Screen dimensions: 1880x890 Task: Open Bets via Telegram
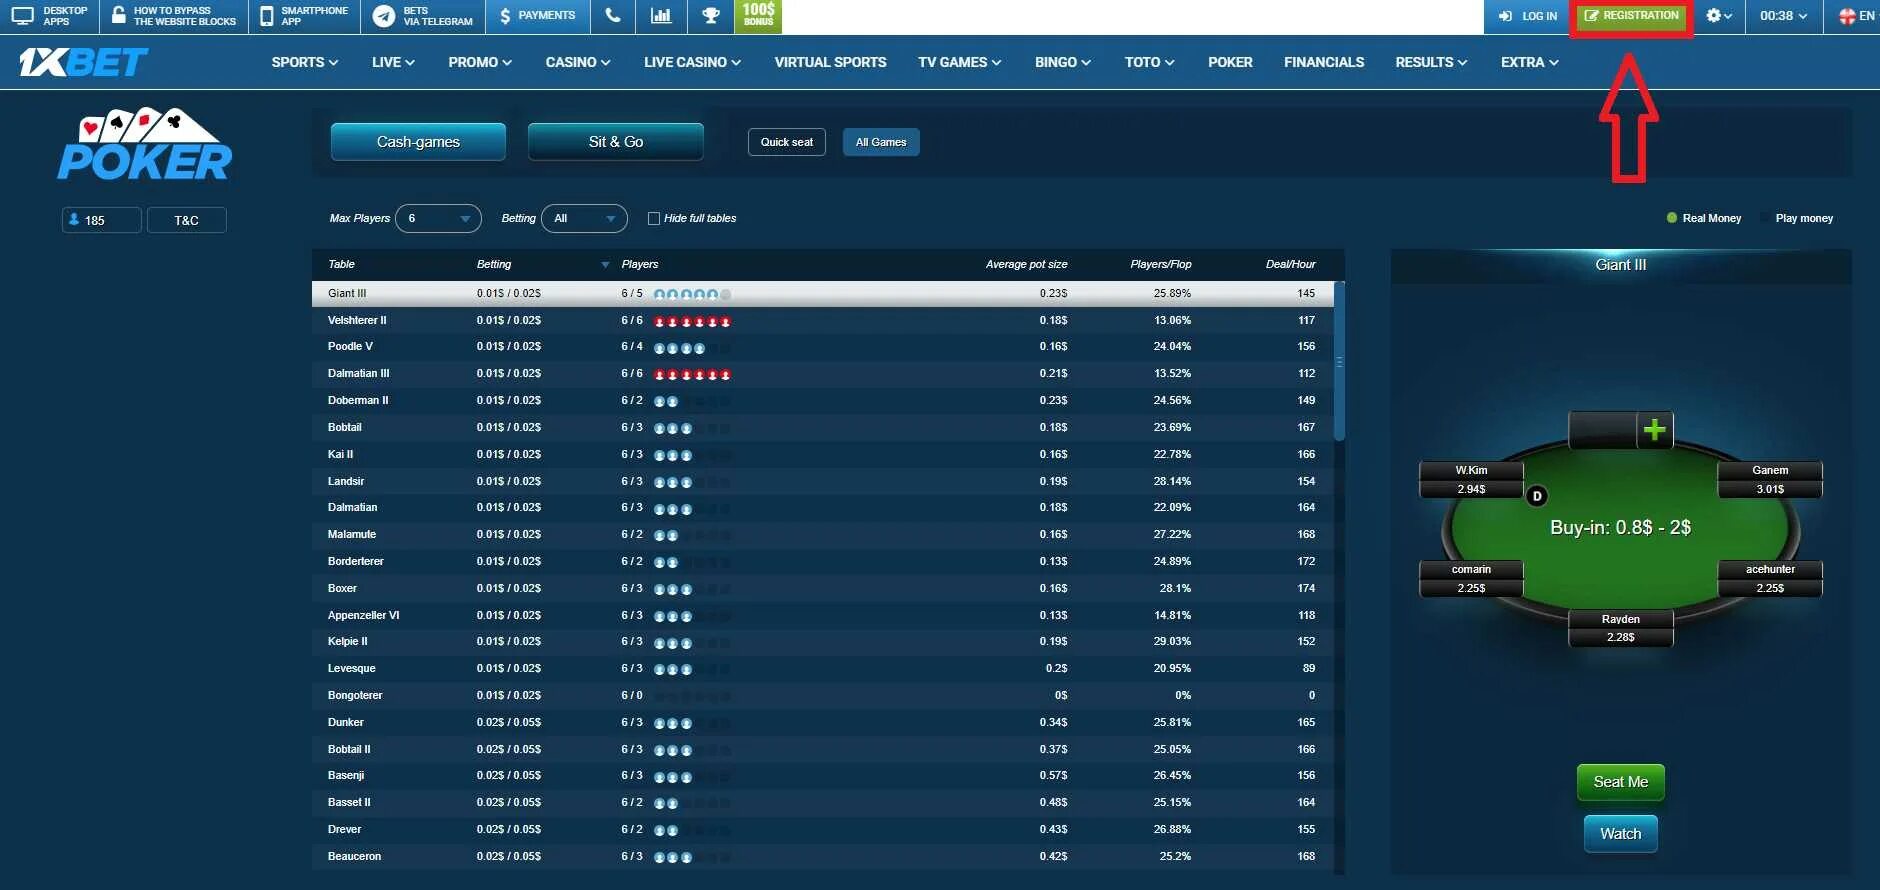point(423,16)
